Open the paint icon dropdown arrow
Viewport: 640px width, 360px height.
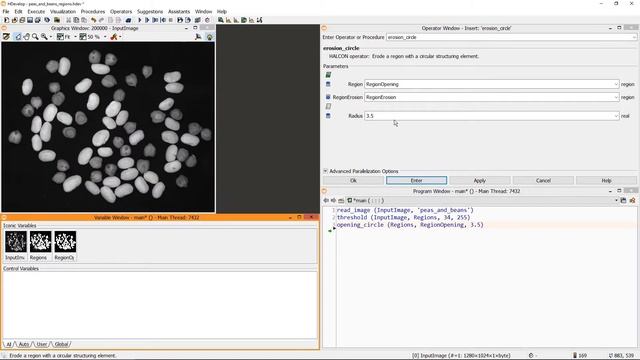pos(120,37)
